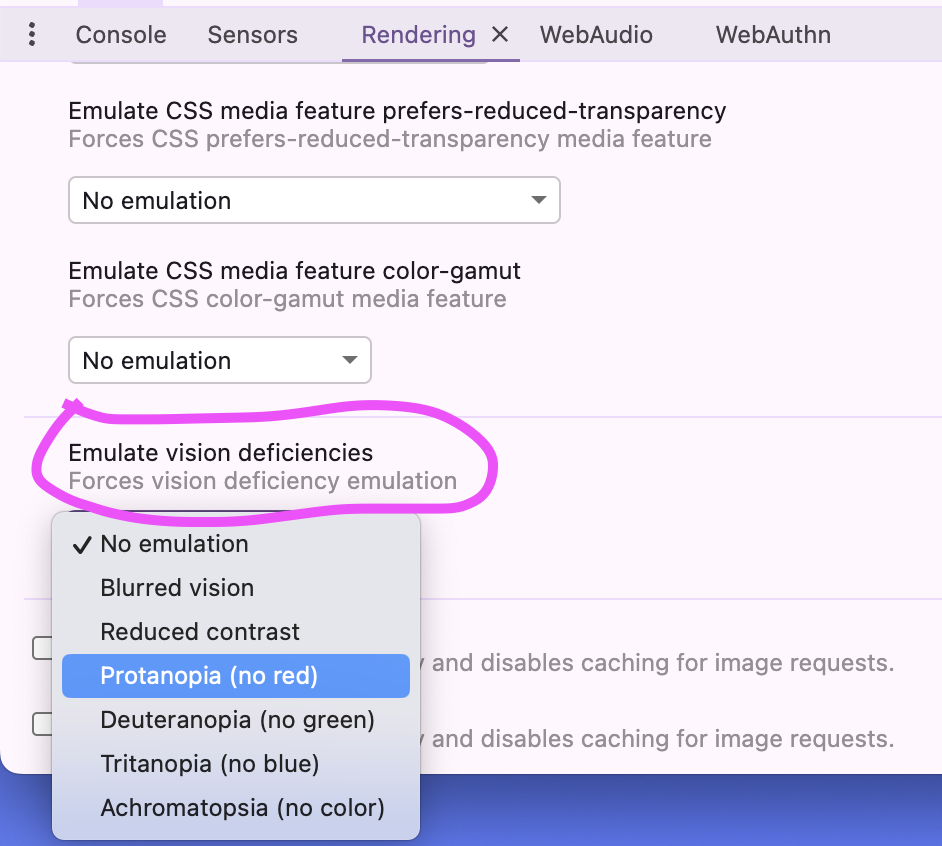
Task: Open the color-gamut No emulation dropdown
Action: (x=220, y=360)
